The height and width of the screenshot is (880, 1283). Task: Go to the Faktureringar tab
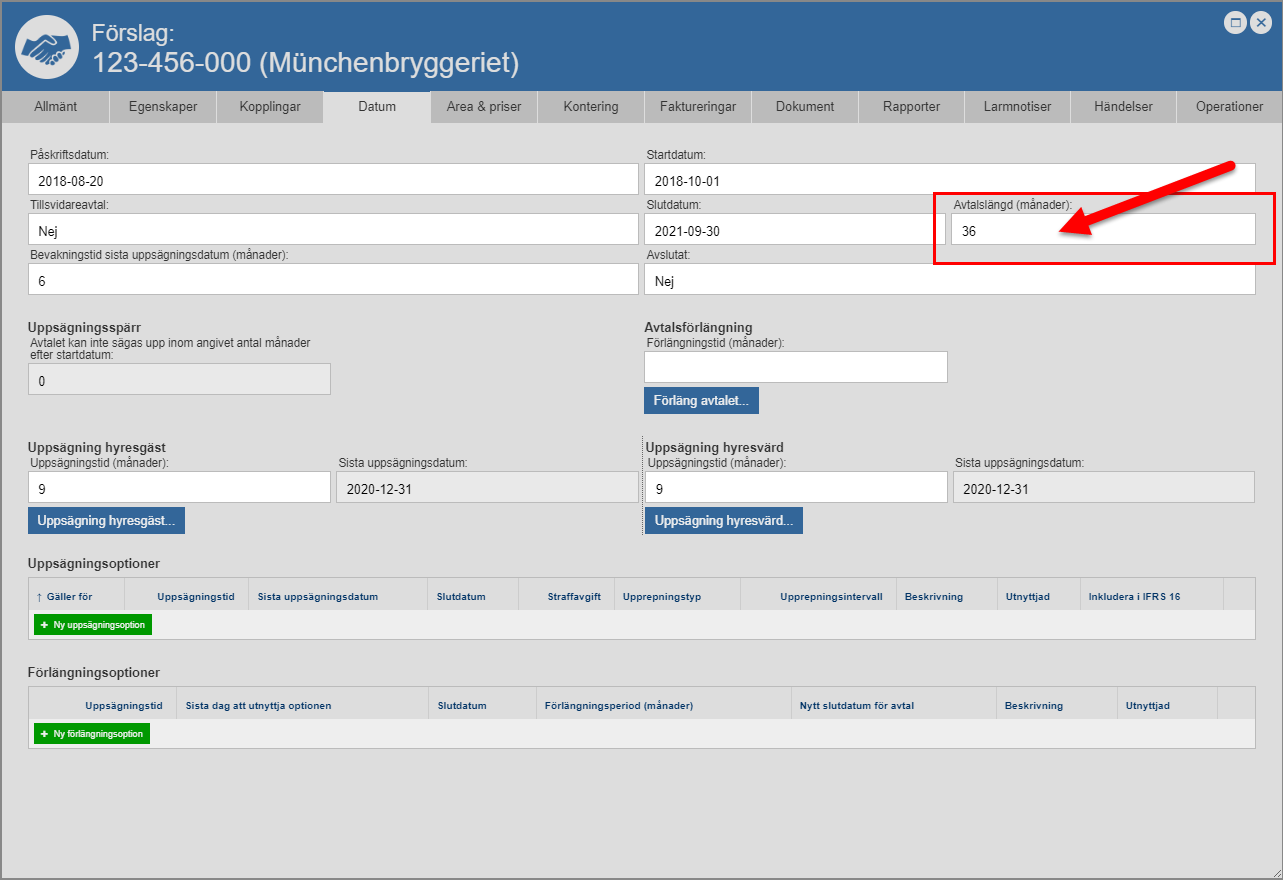[x=698, y=107]
